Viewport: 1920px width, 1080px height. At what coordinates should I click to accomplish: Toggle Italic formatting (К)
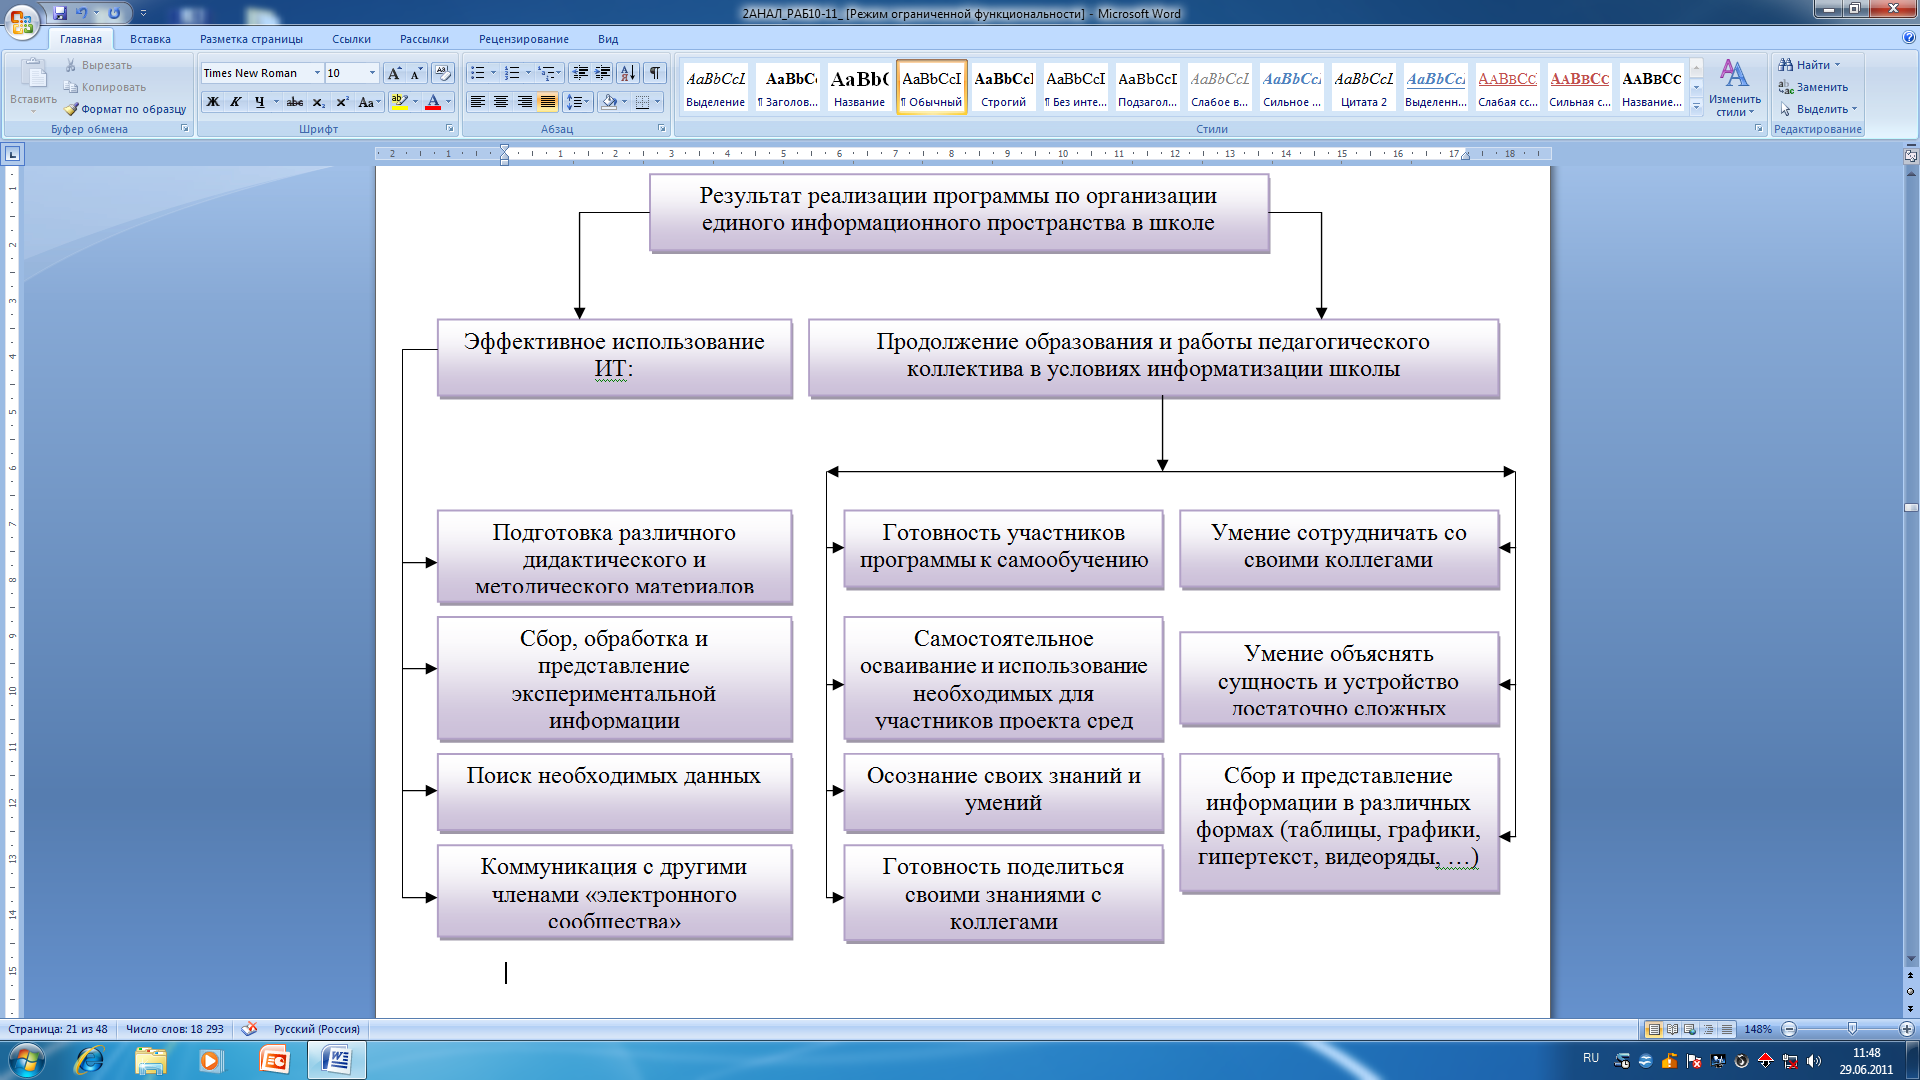click(x=236, y=102)
